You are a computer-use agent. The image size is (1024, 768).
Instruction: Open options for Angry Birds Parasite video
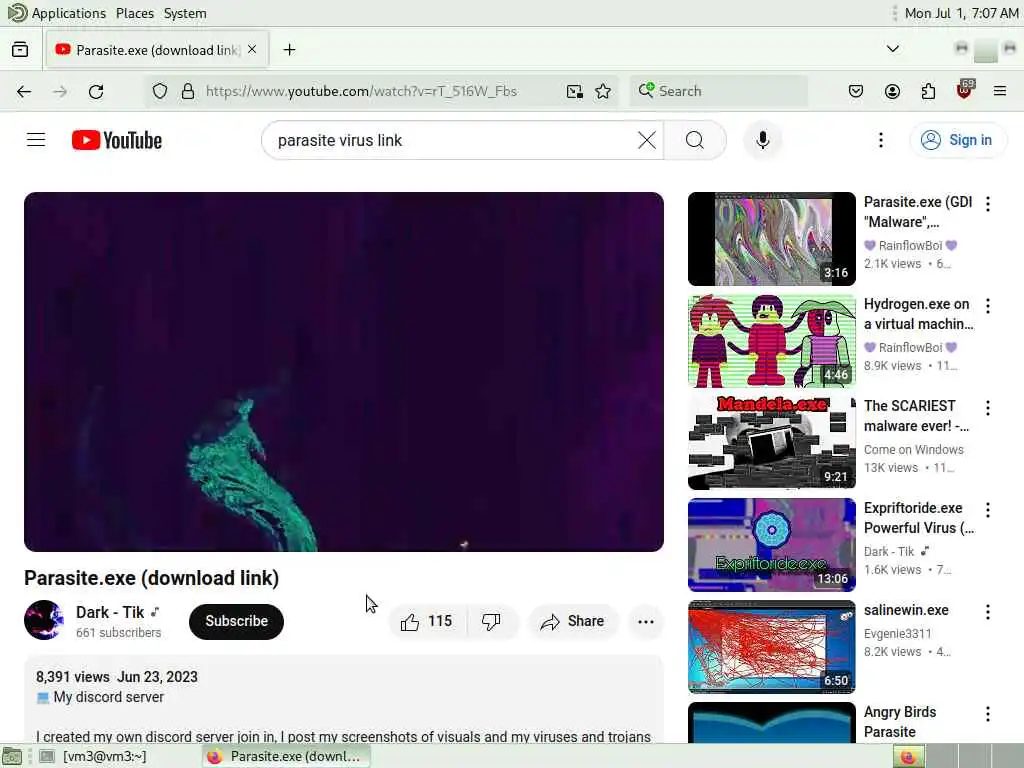coord(987,714)
